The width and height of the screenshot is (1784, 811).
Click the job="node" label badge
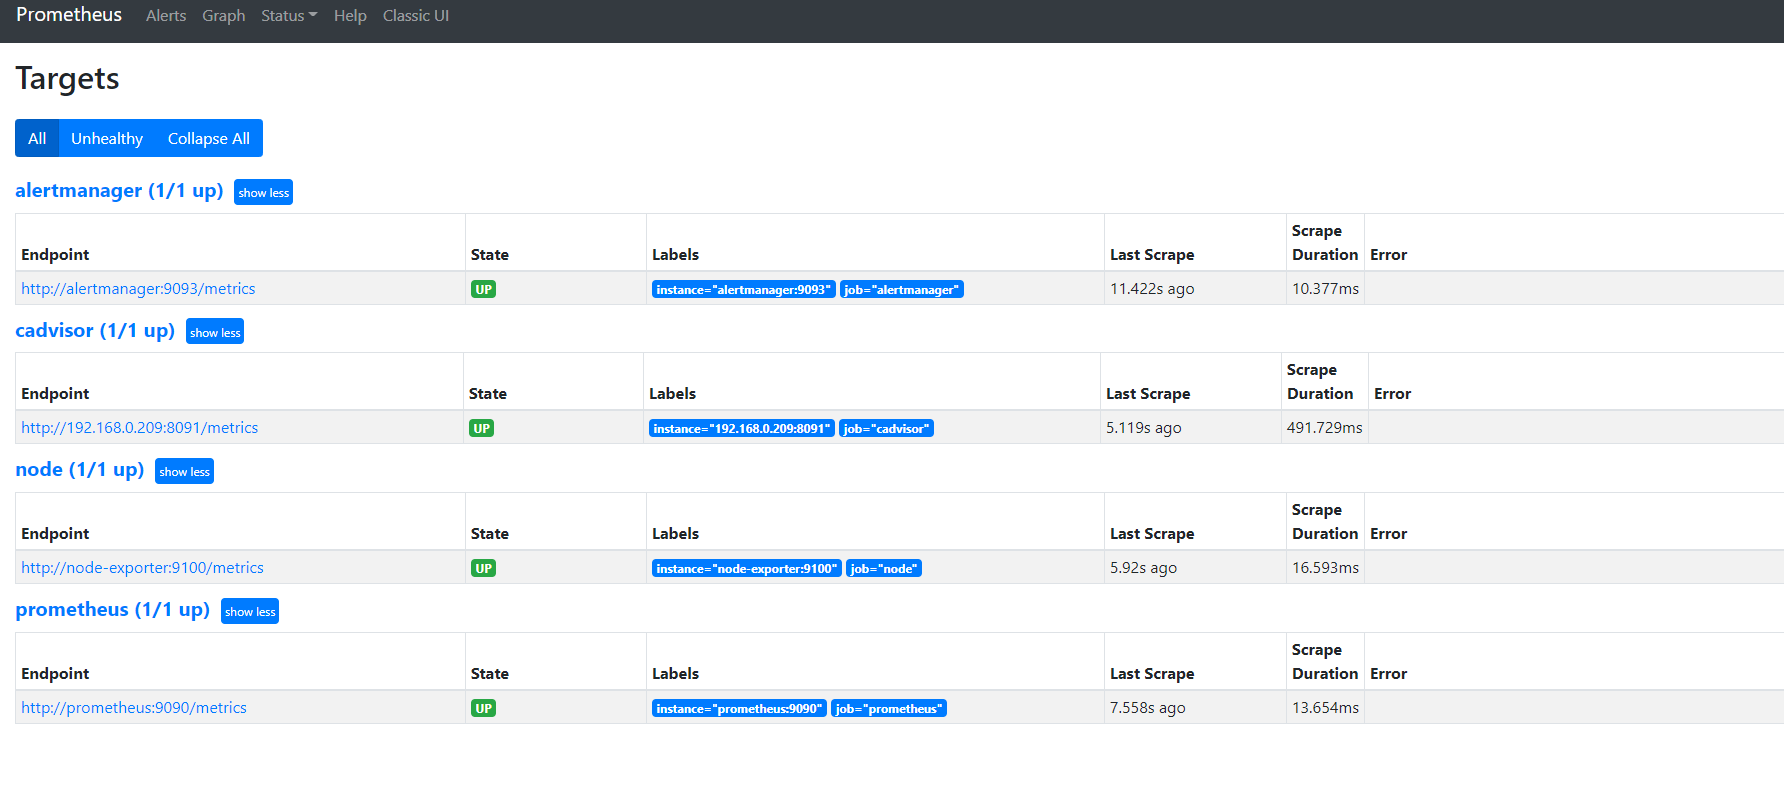point(884,568)
